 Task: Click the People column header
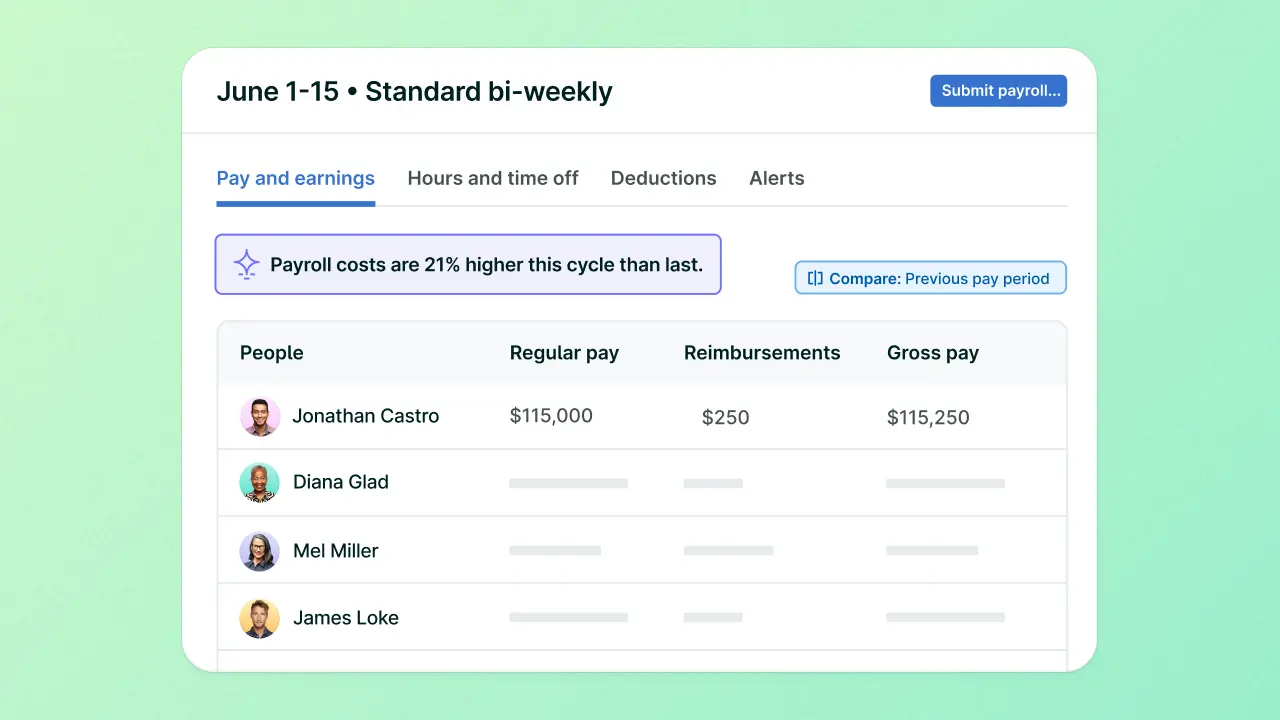point(271,353)
